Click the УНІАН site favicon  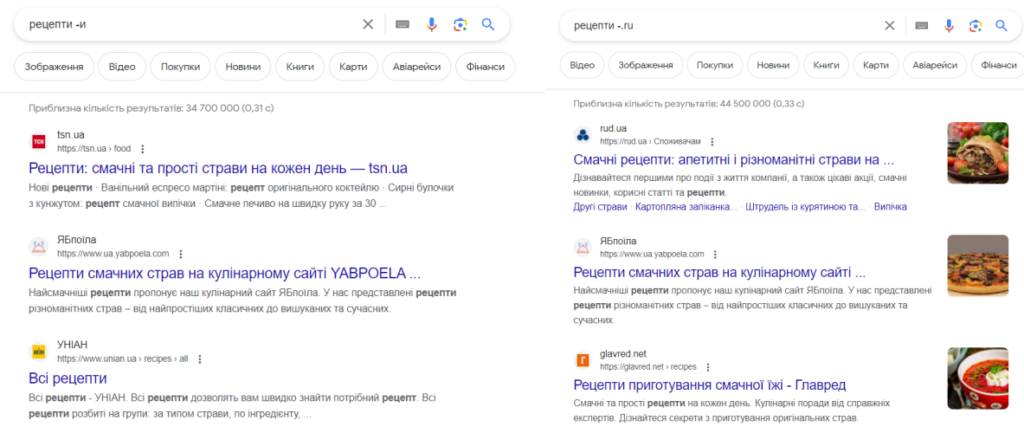click(x=39, y=351)
